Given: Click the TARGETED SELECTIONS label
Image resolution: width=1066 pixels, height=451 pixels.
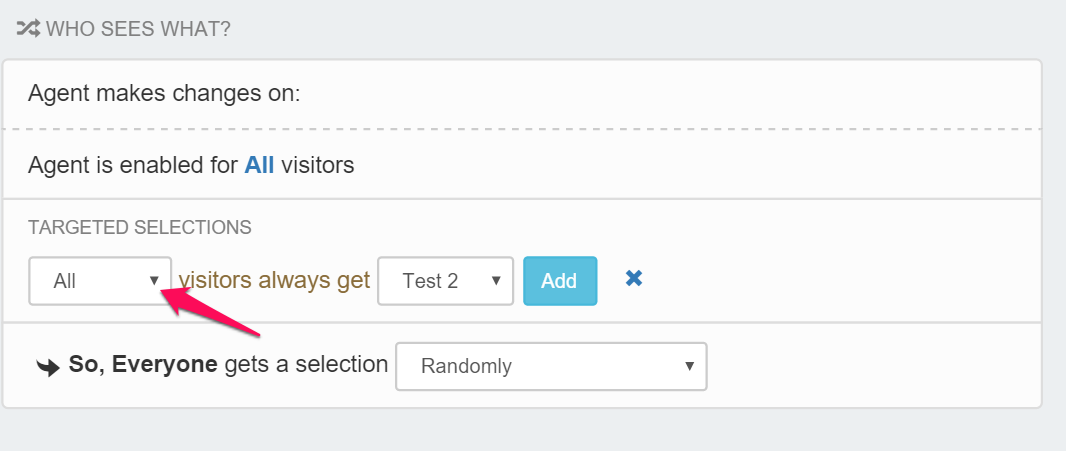Looking at the screenshot, I should tap(139, 227).
